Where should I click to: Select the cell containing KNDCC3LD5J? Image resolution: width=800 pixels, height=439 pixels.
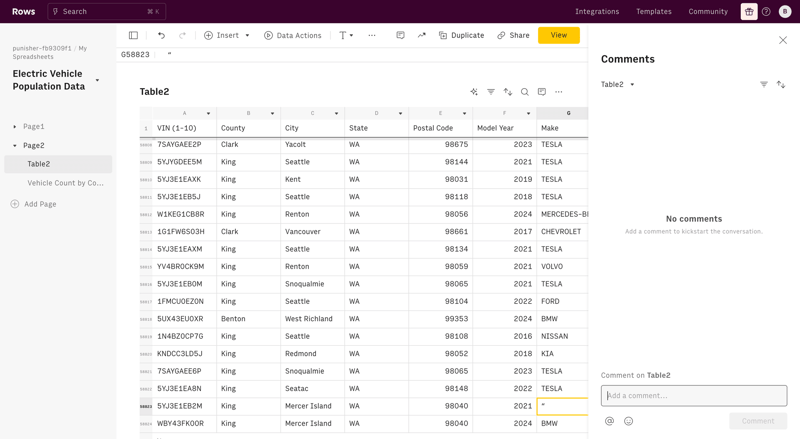pyautogui.click(x=184, y=354)
